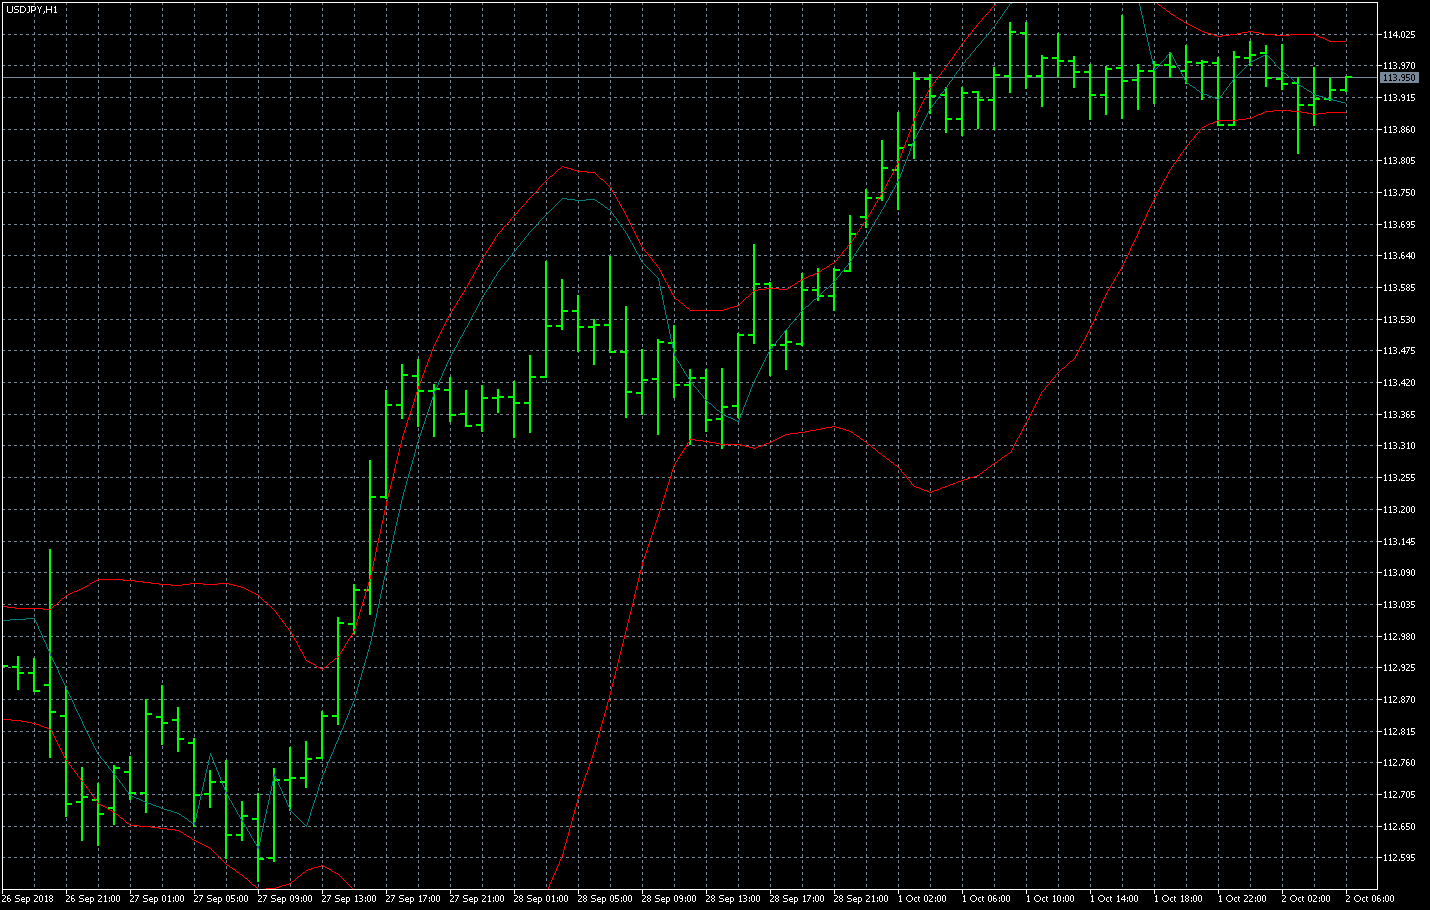Click the 113.970 price scale label

tap(1399, 66)
